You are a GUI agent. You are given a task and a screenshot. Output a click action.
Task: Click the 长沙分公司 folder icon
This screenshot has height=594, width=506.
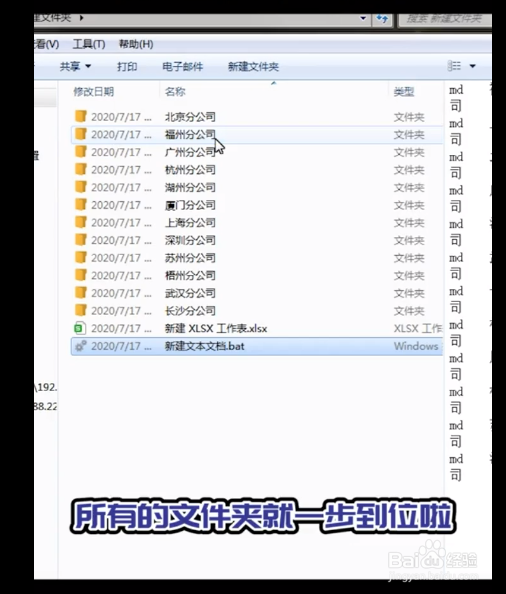80,310
